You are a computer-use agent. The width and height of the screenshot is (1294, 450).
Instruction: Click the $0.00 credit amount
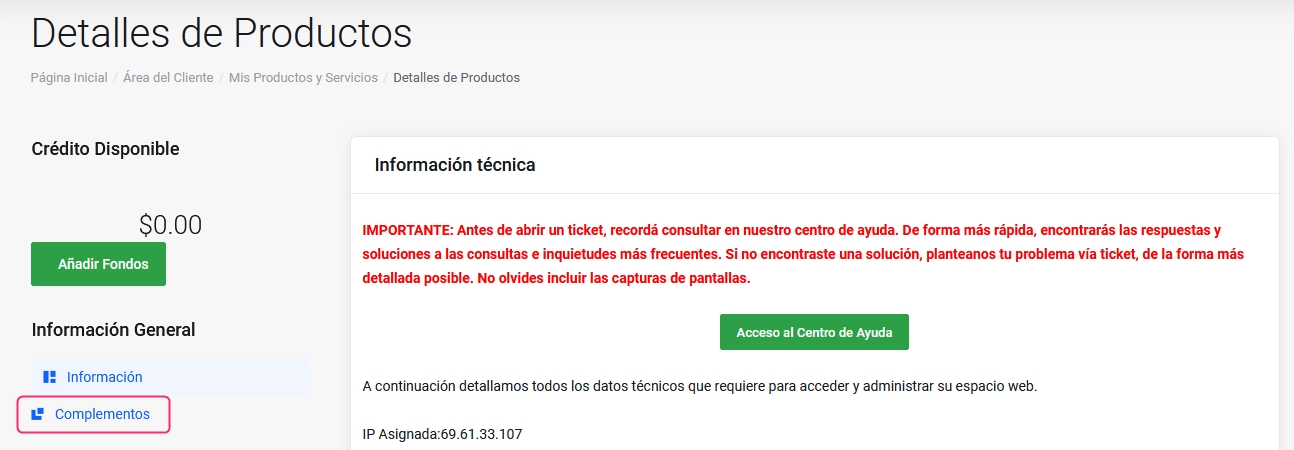[170, 224]
